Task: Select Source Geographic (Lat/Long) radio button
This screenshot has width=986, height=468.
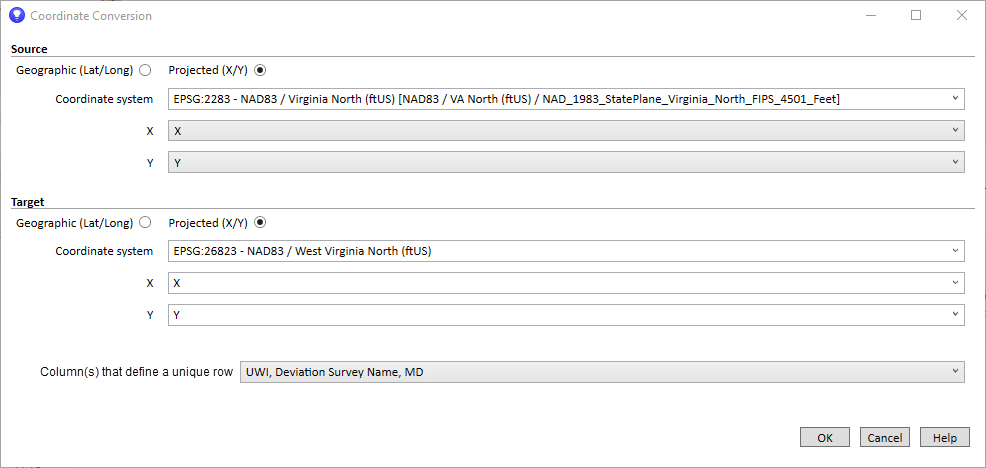Action: tap(146, 70)
